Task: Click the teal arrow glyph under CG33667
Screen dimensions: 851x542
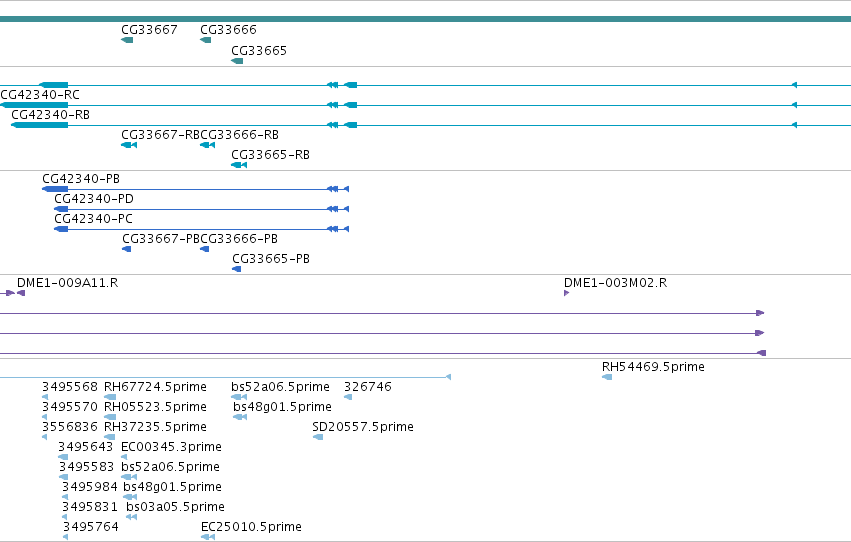Action: click(x=127, y=40)
